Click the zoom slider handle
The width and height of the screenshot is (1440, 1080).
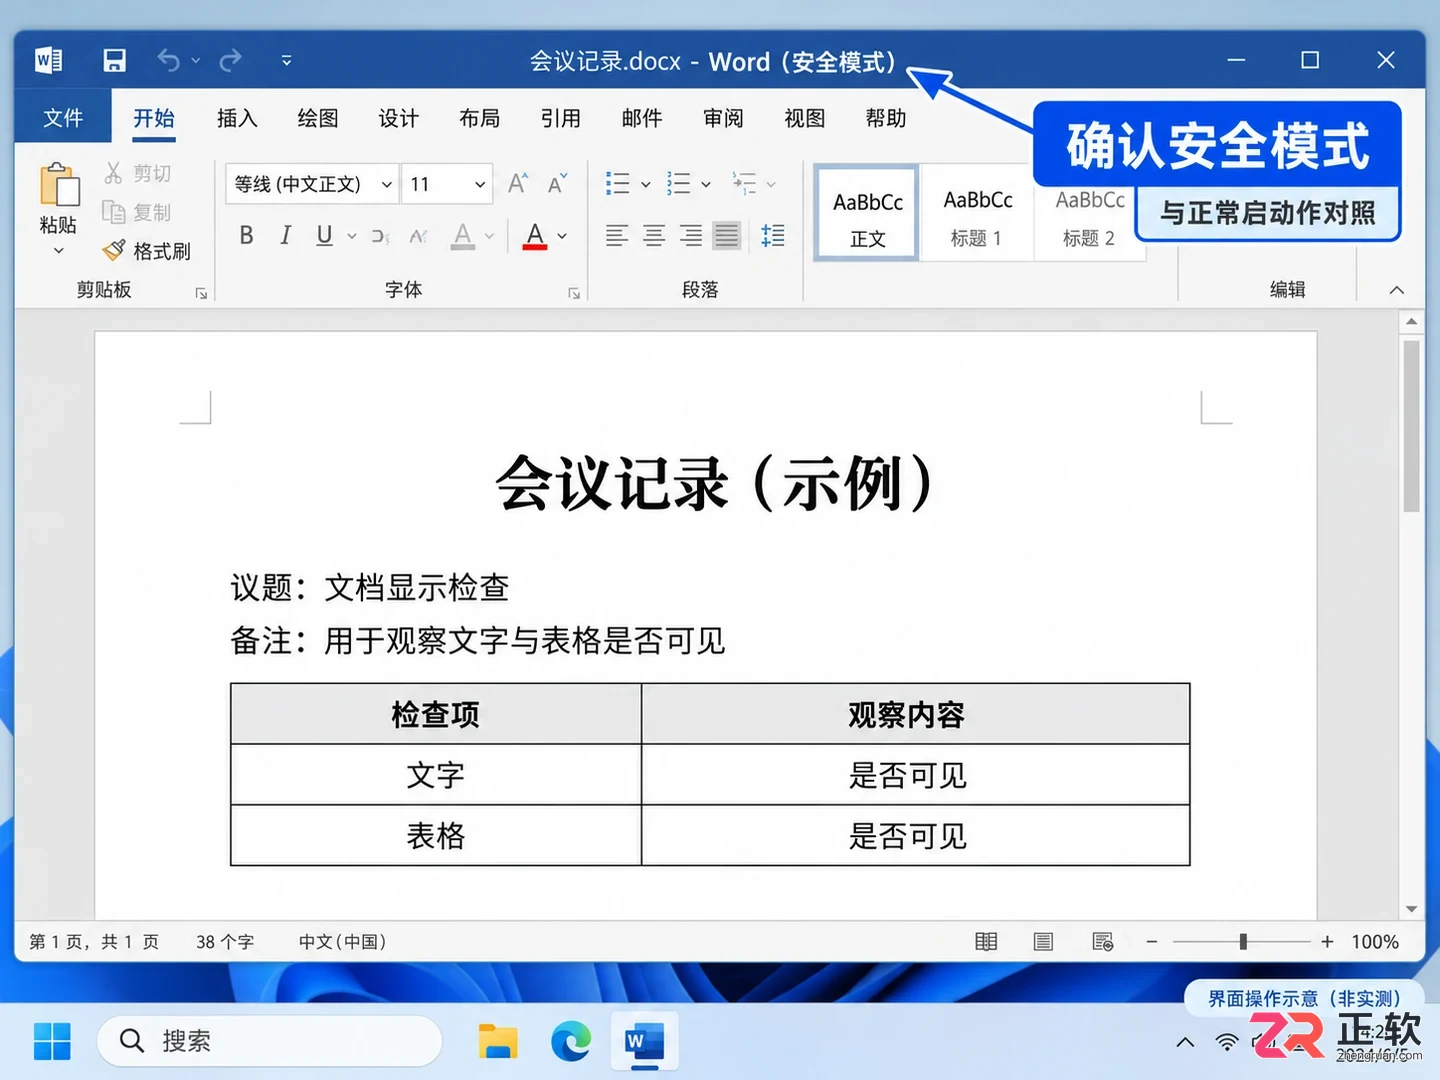(x=1243, y=942)
